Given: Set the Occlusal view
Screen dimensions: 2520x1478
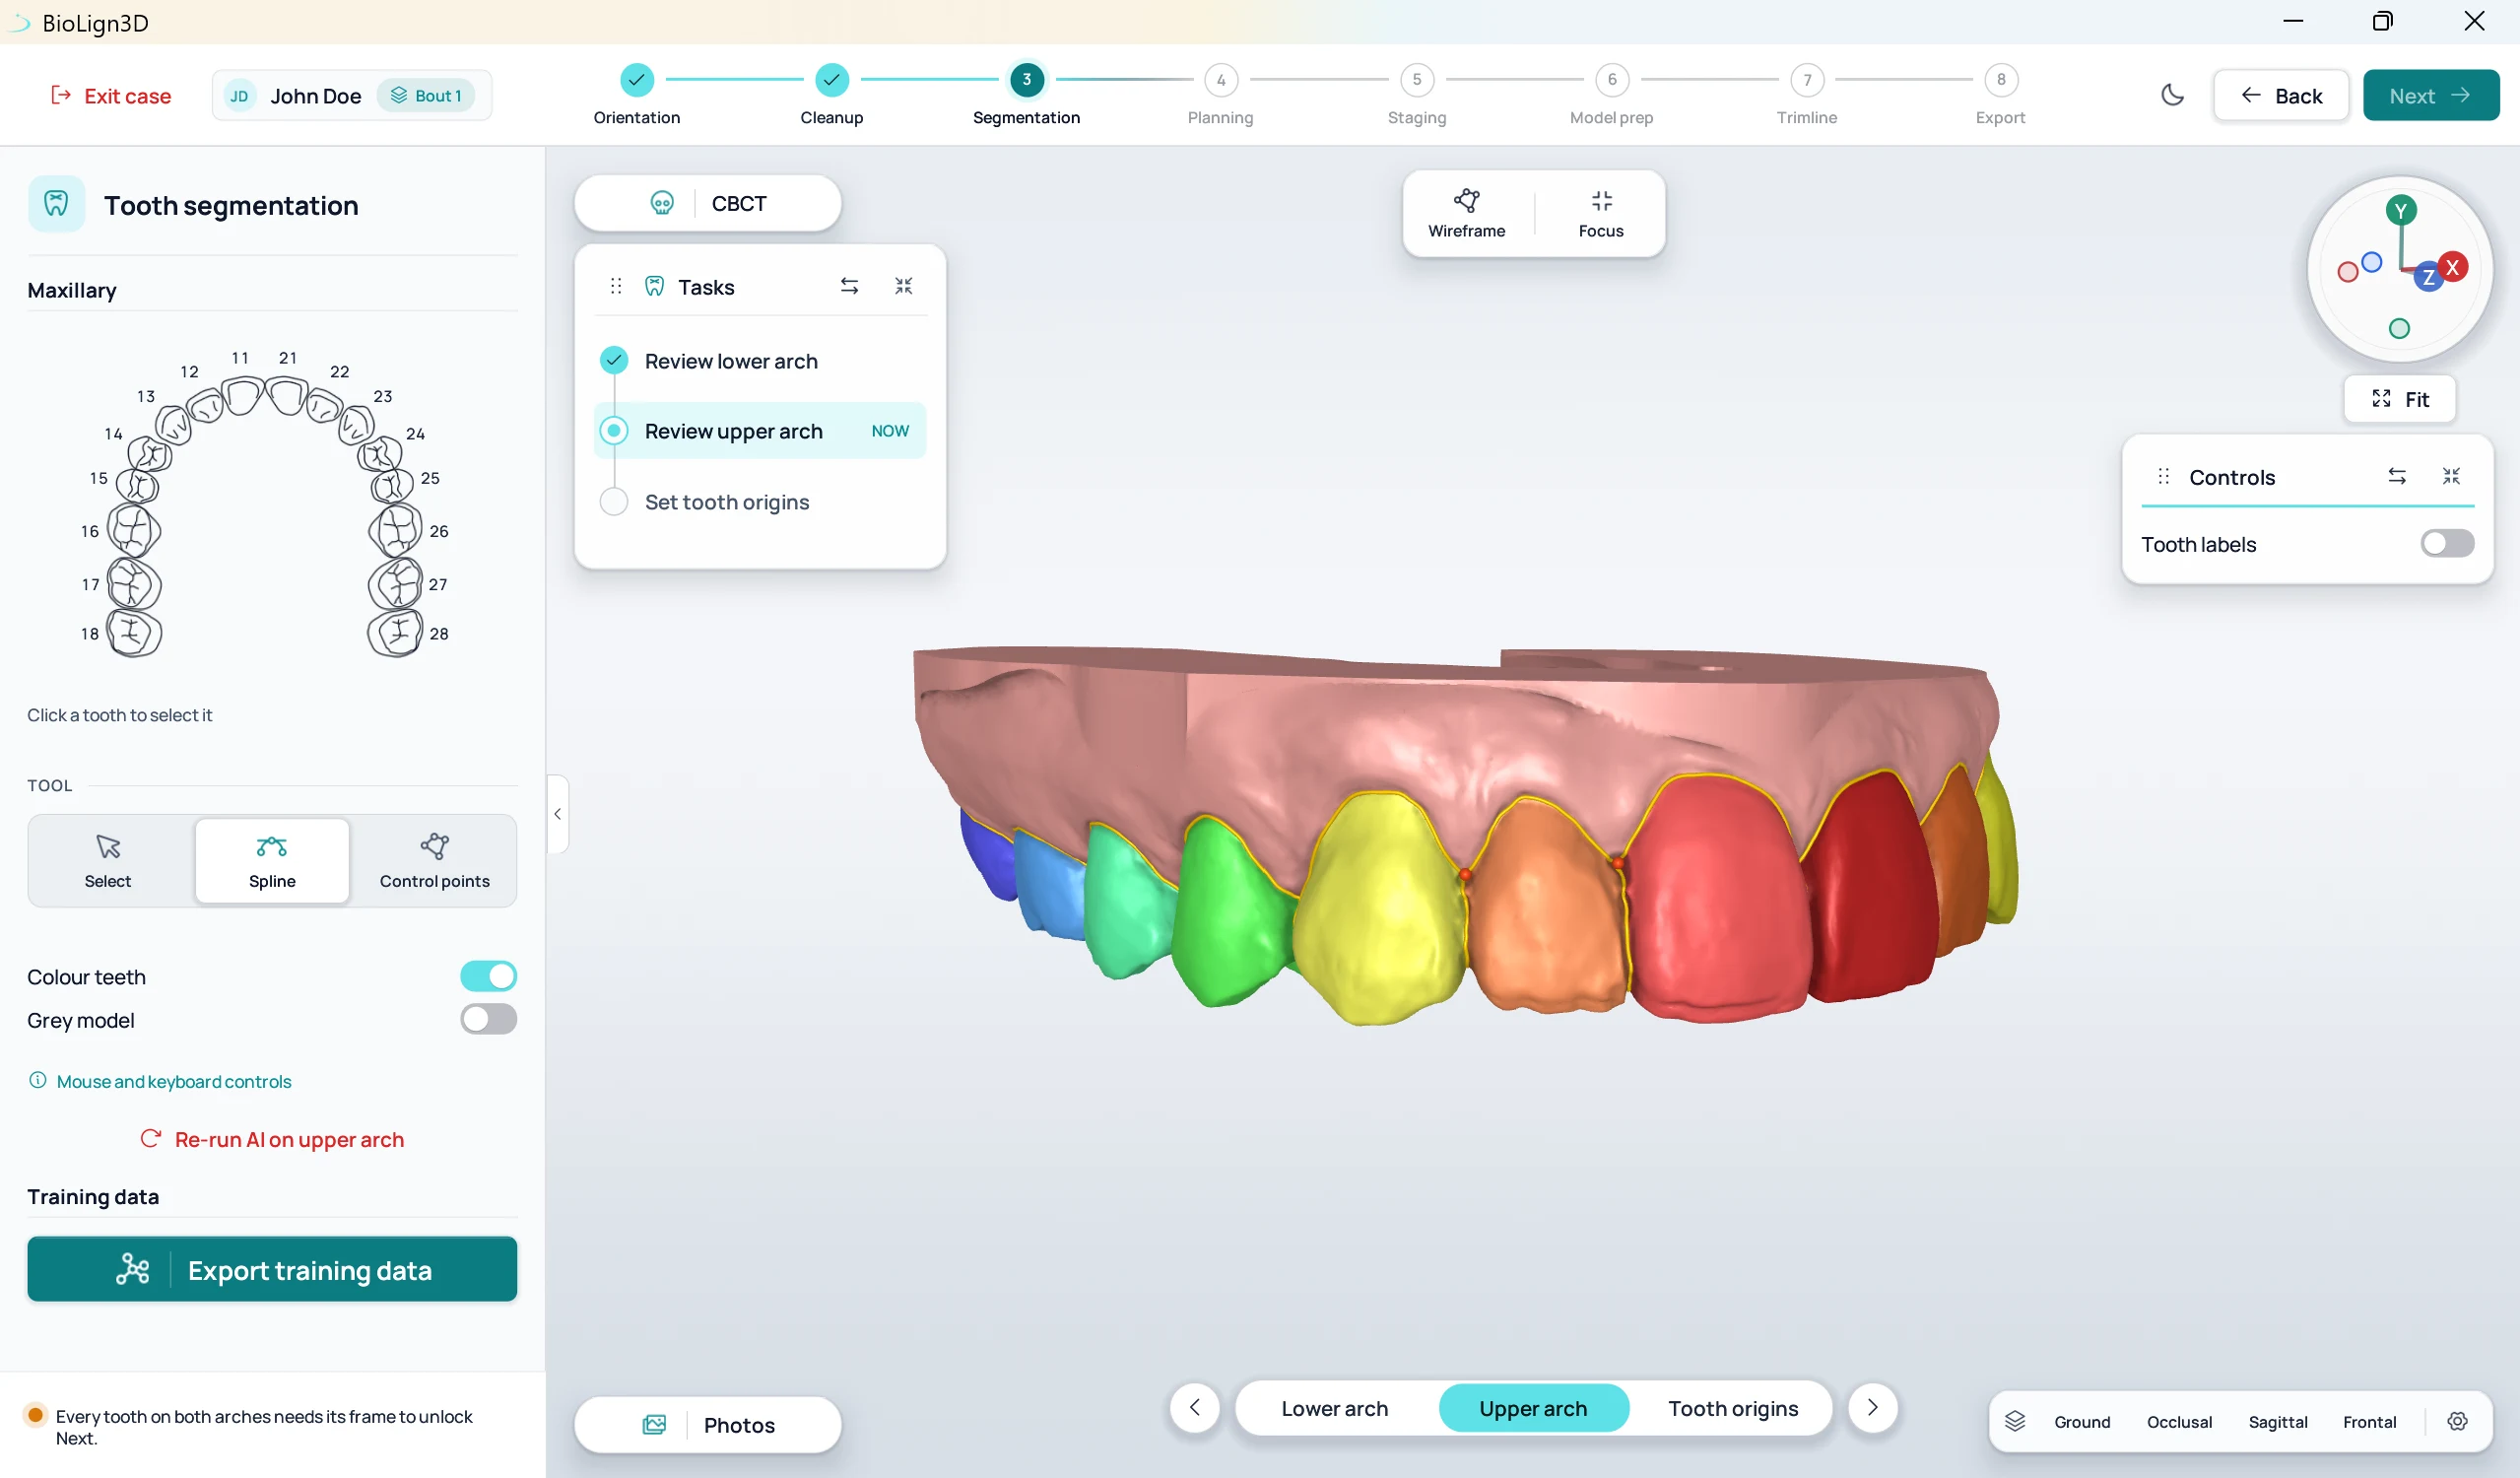Looking at the screenshot, I should click(x=2179, y=1421).
